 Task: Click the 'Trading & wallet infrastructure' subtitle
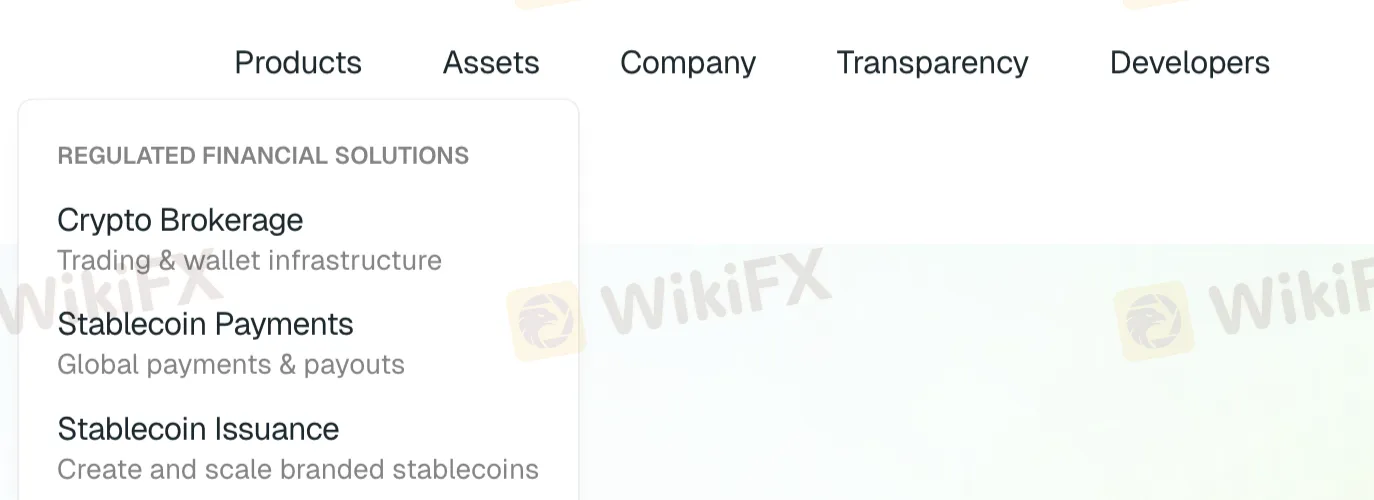[x=249, y=260]
